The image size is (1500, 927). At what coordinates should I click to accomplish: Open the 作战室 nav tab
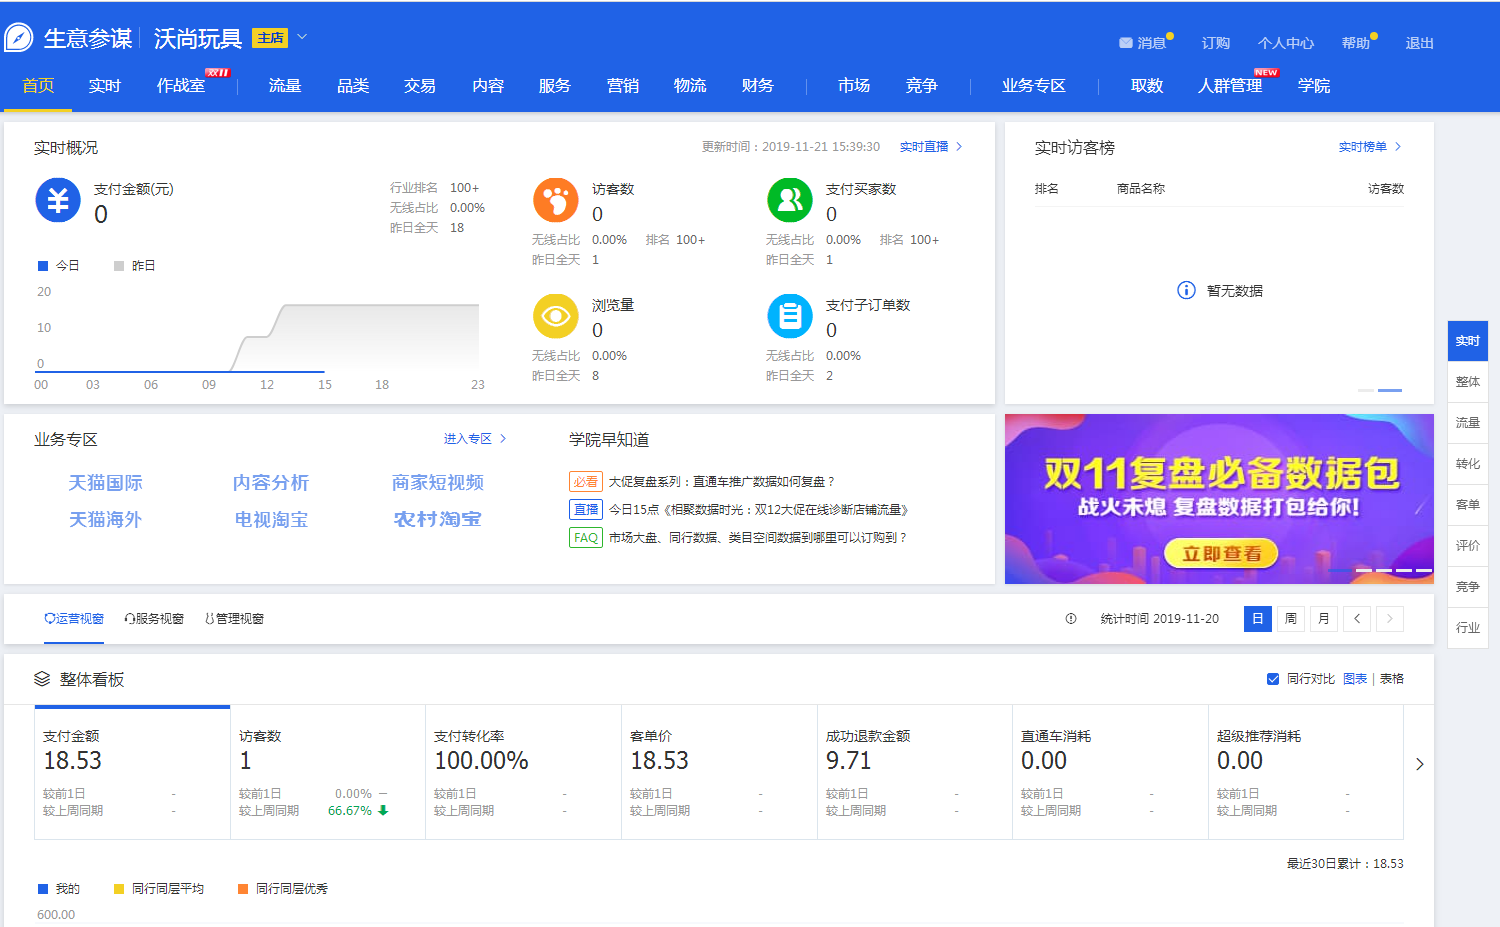coord(181,86)
